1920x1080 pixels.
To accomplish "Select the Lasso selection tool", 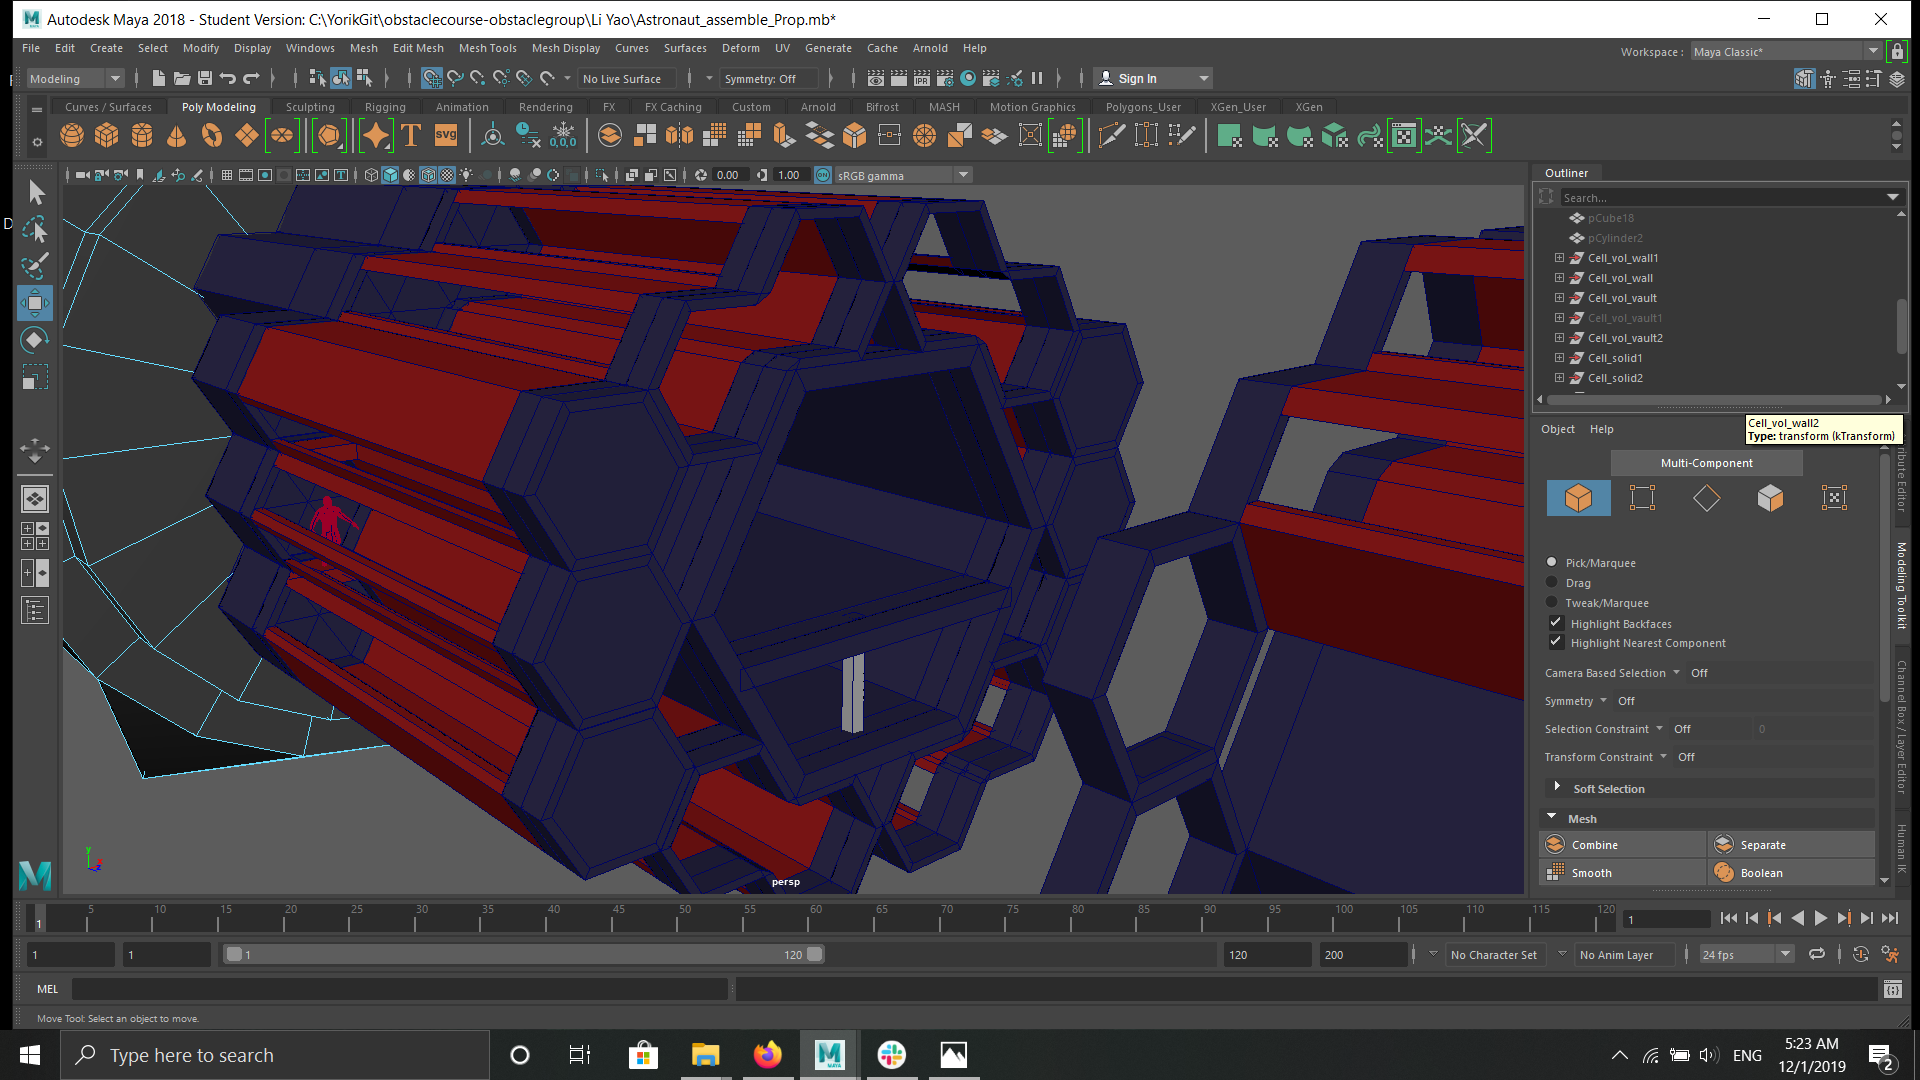I will tap(34, 230).
